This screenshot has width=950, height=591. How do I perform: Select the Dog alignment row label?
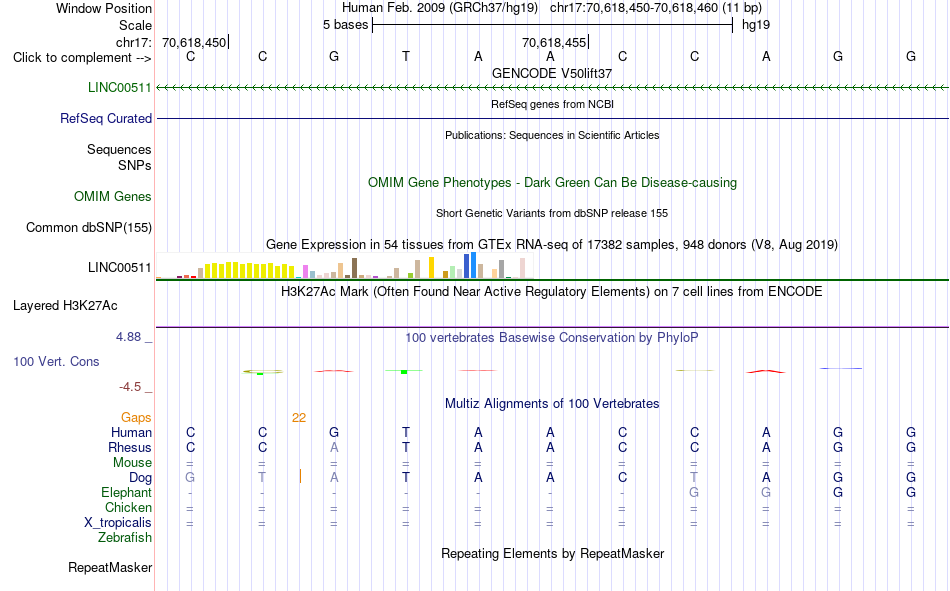(x=140, y=478)
